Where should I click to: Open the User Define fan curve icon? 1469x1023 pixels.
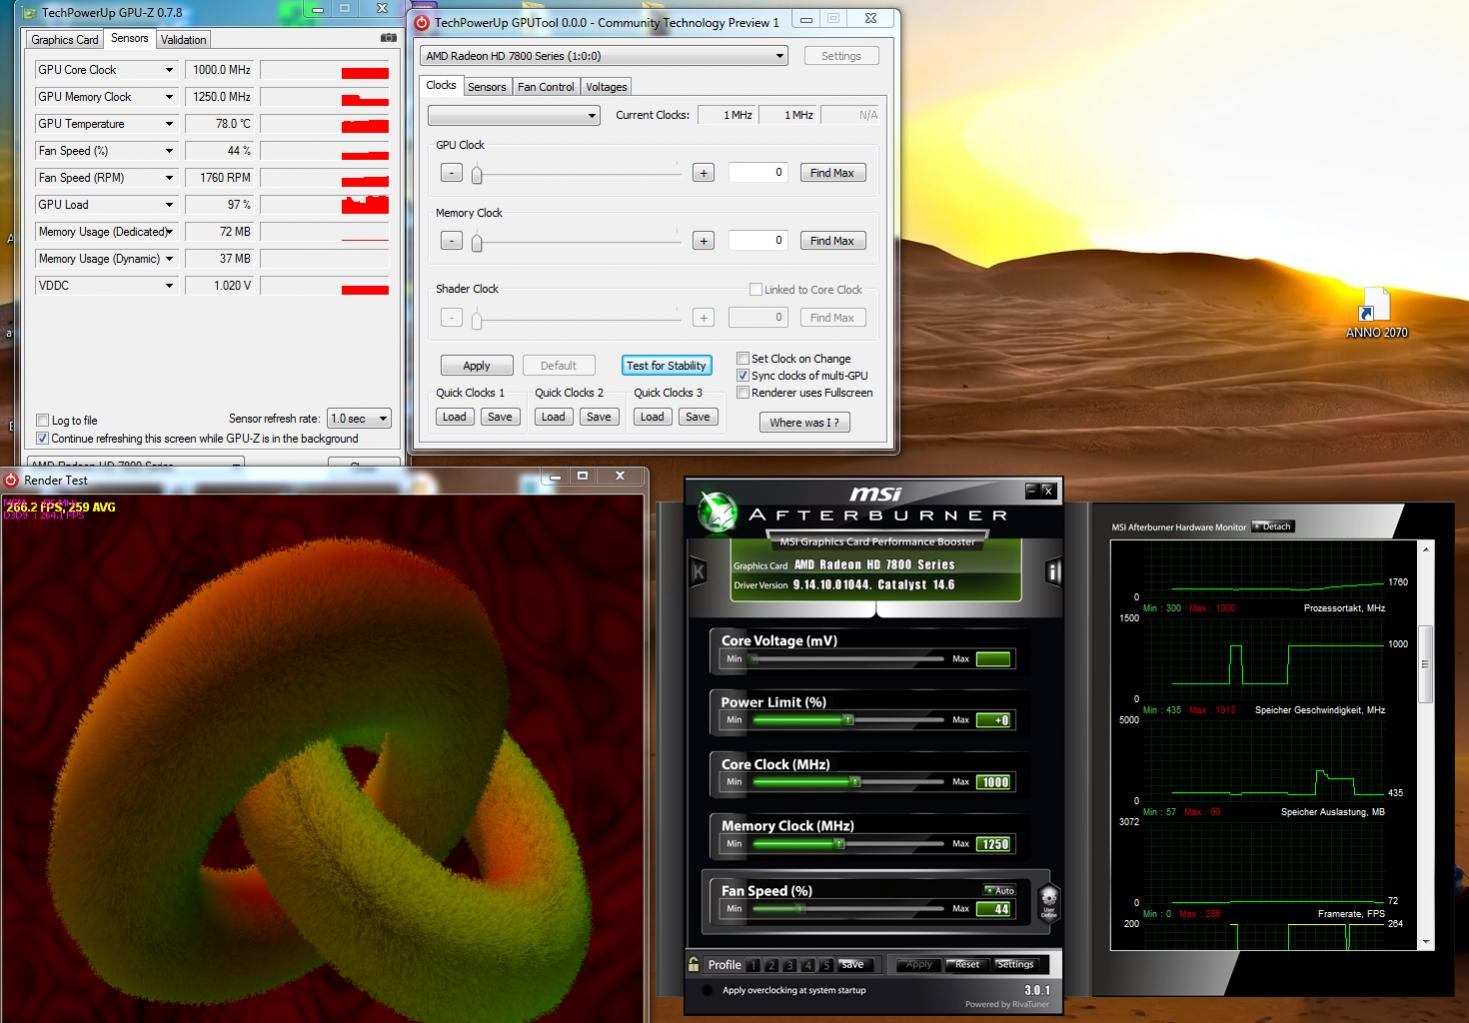tap(1048, 901)
